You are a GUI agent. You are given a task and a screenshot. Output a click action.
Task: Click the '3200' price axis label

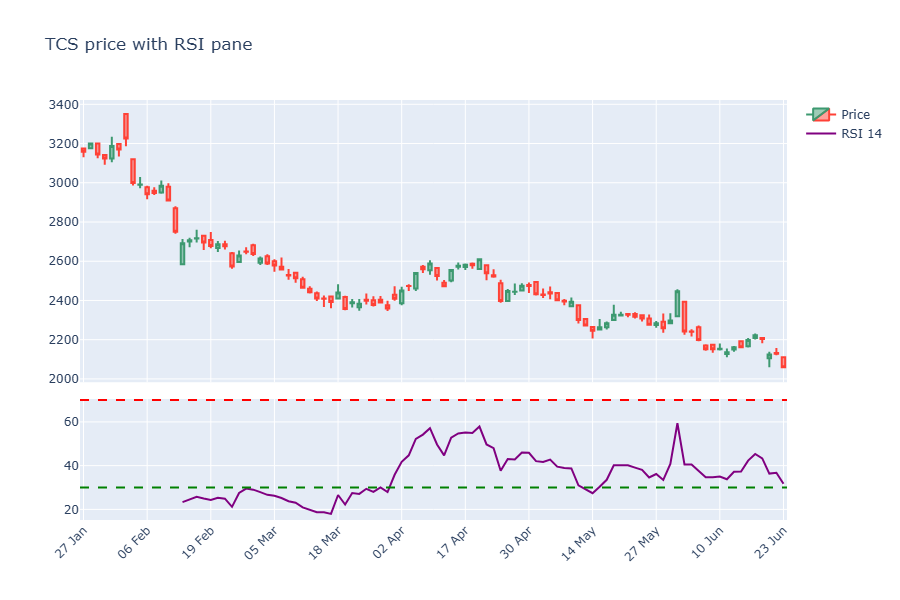tap(64, 144)
